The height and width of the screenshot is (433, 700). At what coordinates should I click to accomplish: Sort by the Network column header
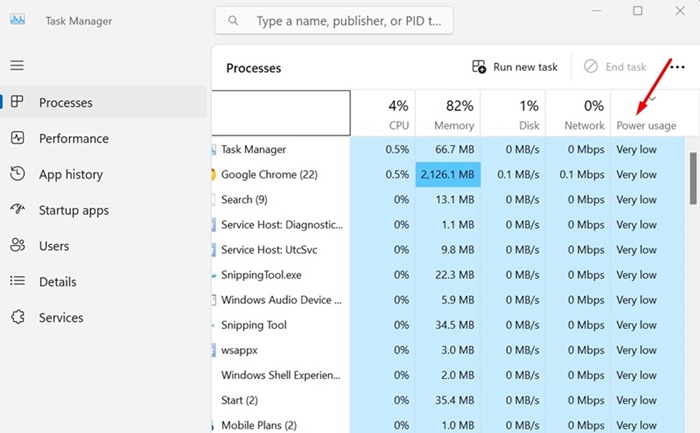click(580, 114)
